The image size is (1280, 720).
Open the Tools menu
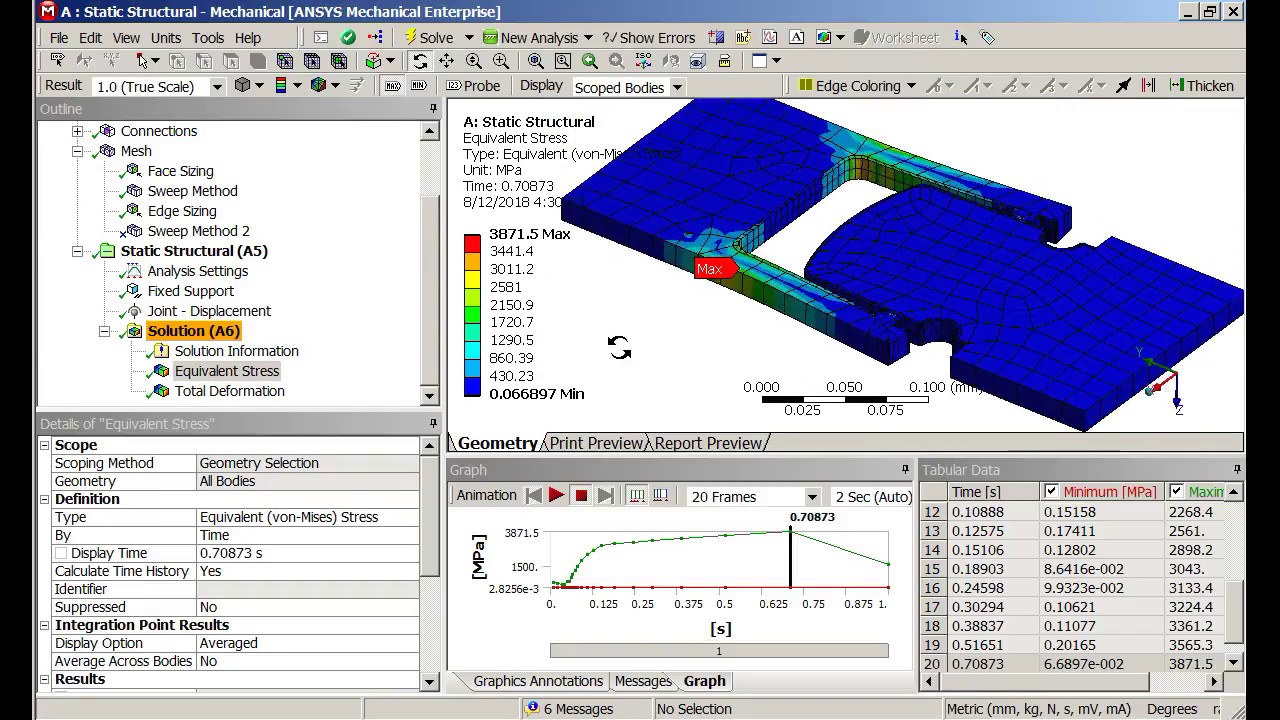[x=208, y=38]
